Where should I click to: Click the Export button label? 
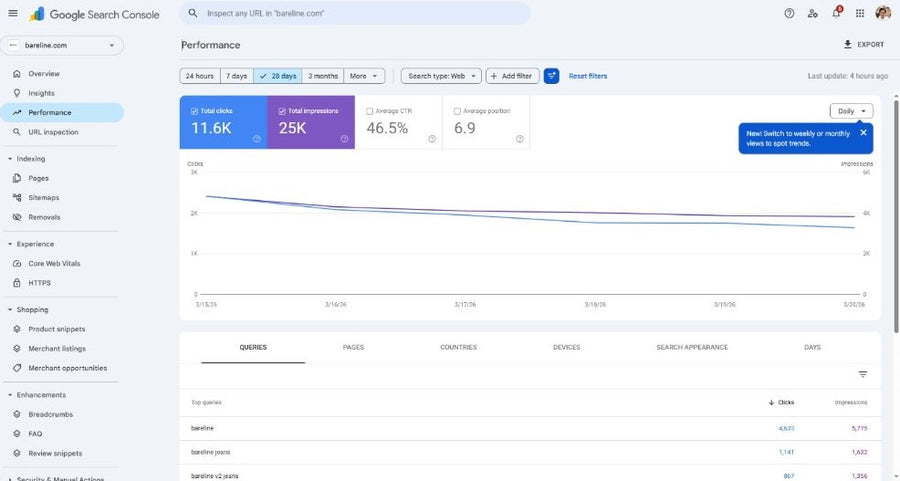(870, 44)
